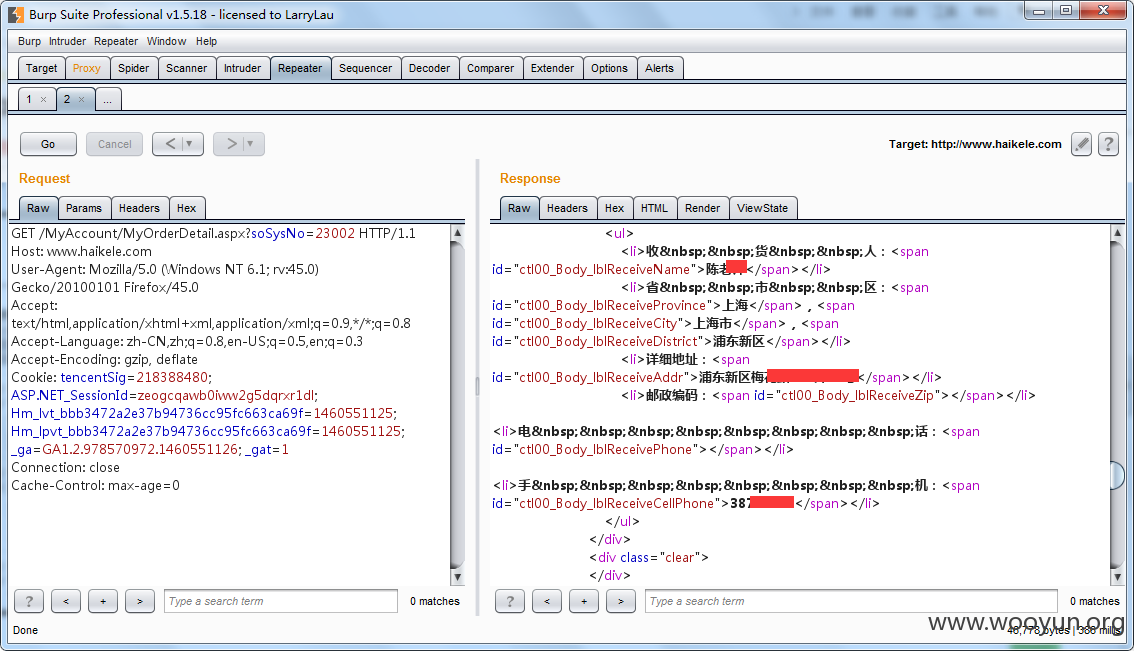Click the Cancel button
Image resolution: width=1134 pixels, height=651 pixels.
(114, 144)
